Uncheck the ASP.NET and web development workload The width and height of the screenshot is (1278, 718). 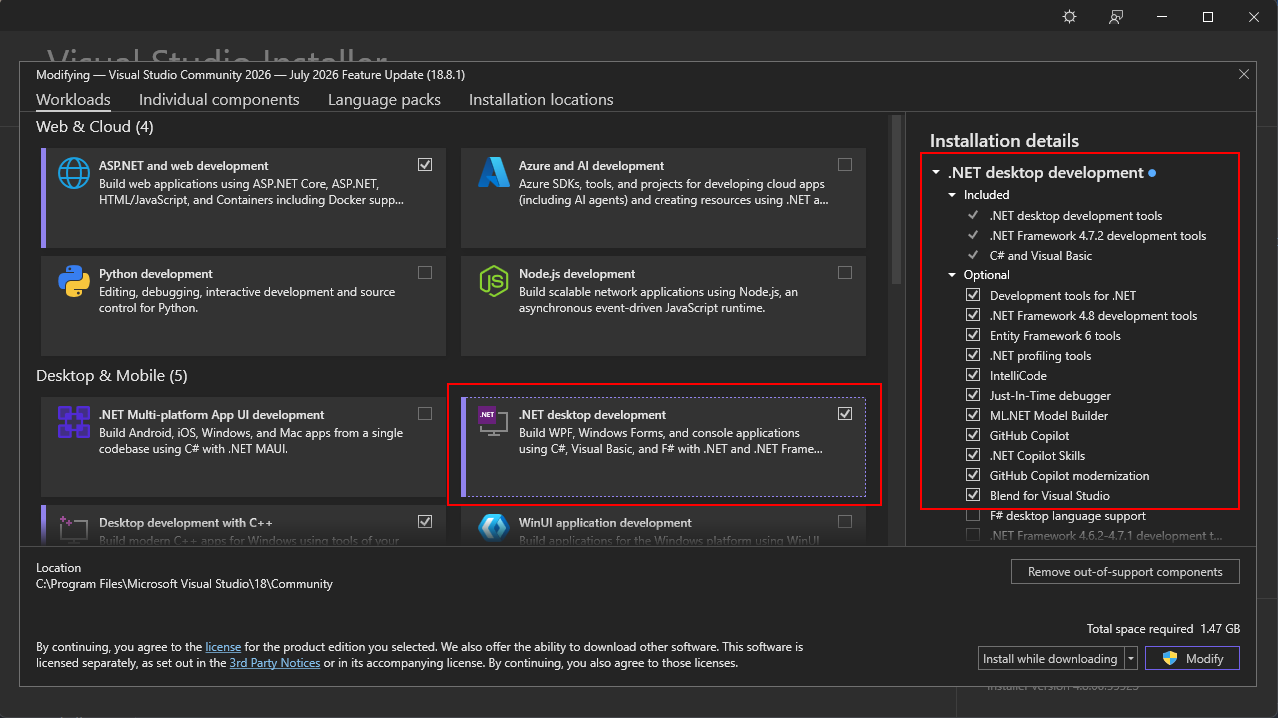tap(425, 164)
